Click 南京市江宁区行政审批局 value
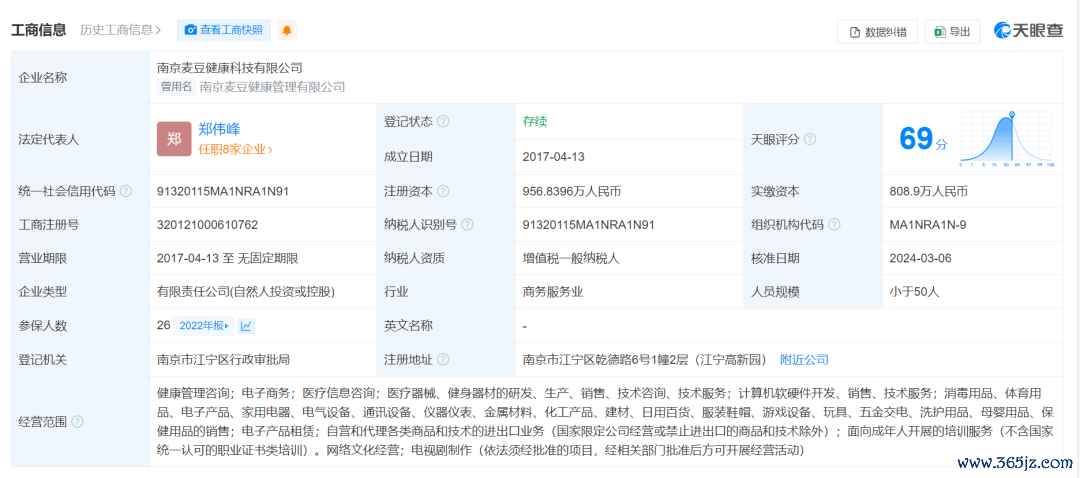Screen dimensions: 1080x478 click(224, 360)
